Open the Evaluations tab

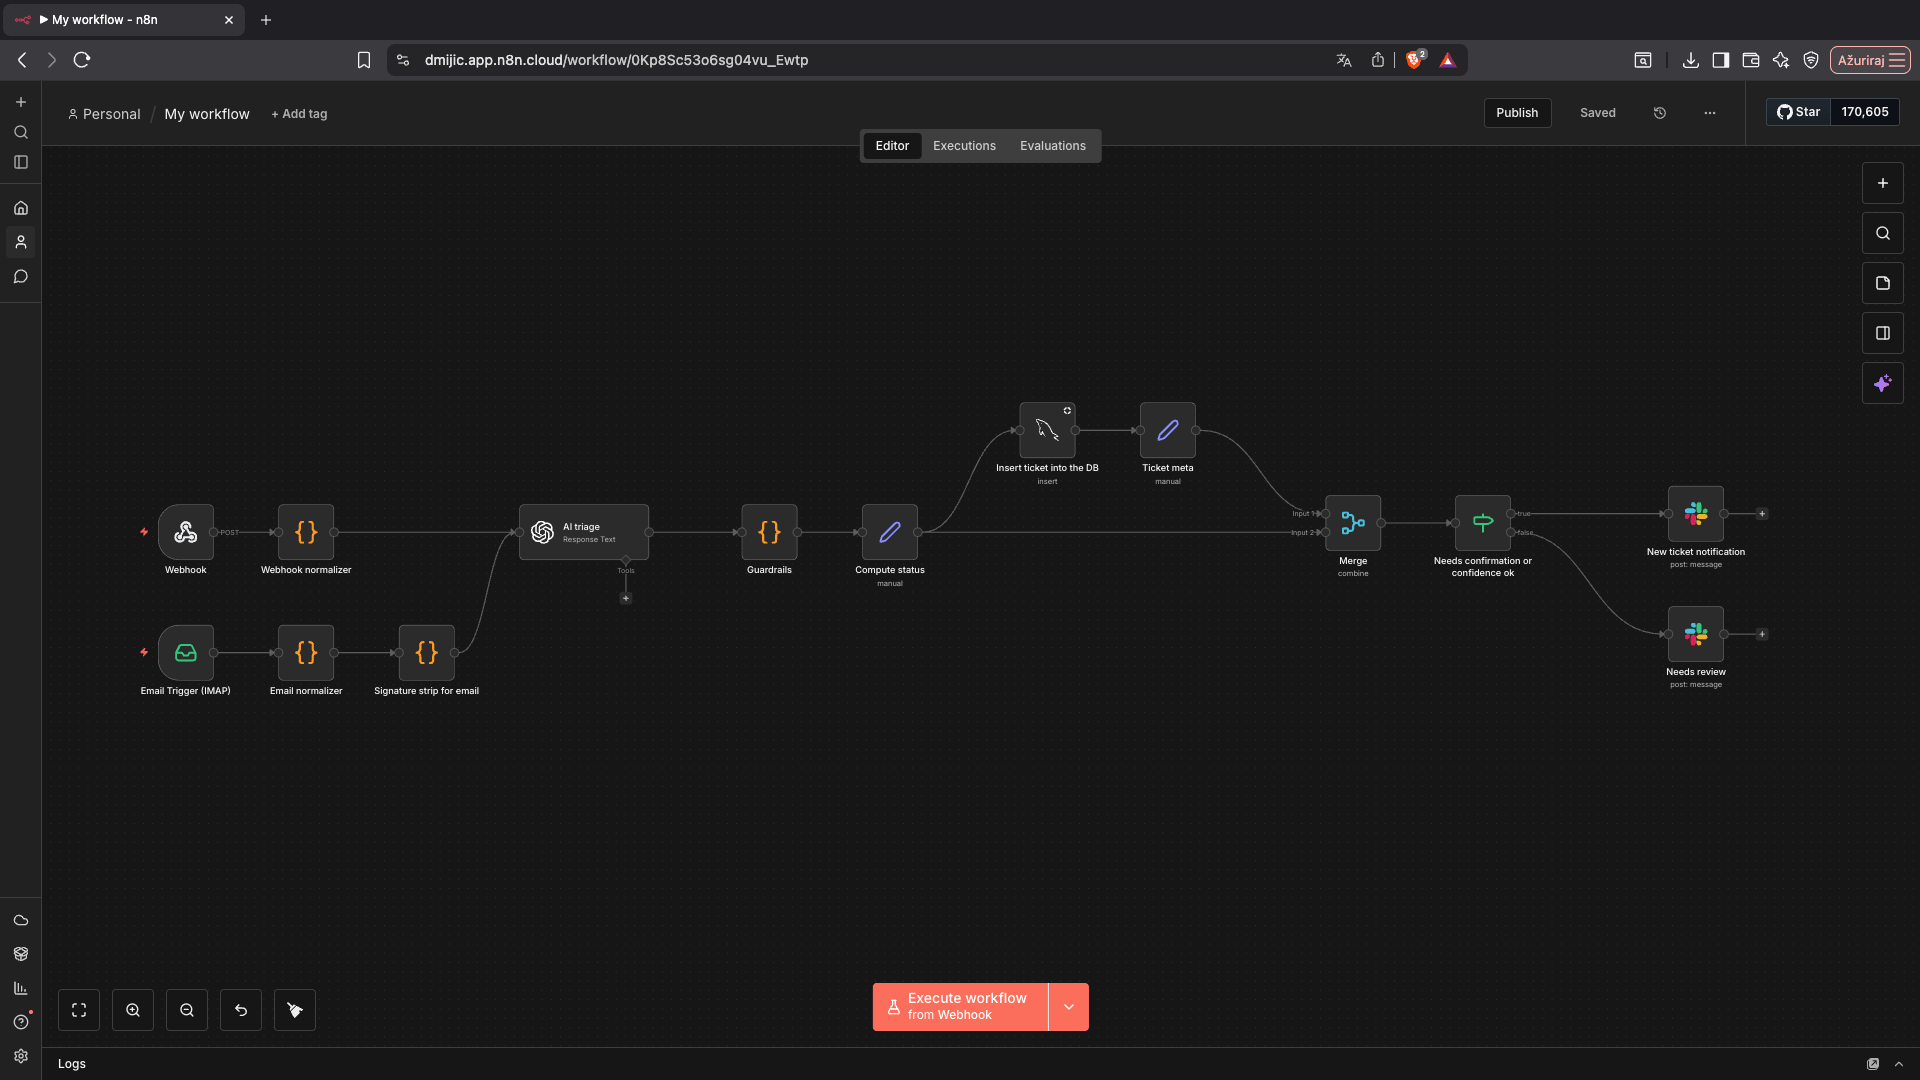(x=1052, y=145)
